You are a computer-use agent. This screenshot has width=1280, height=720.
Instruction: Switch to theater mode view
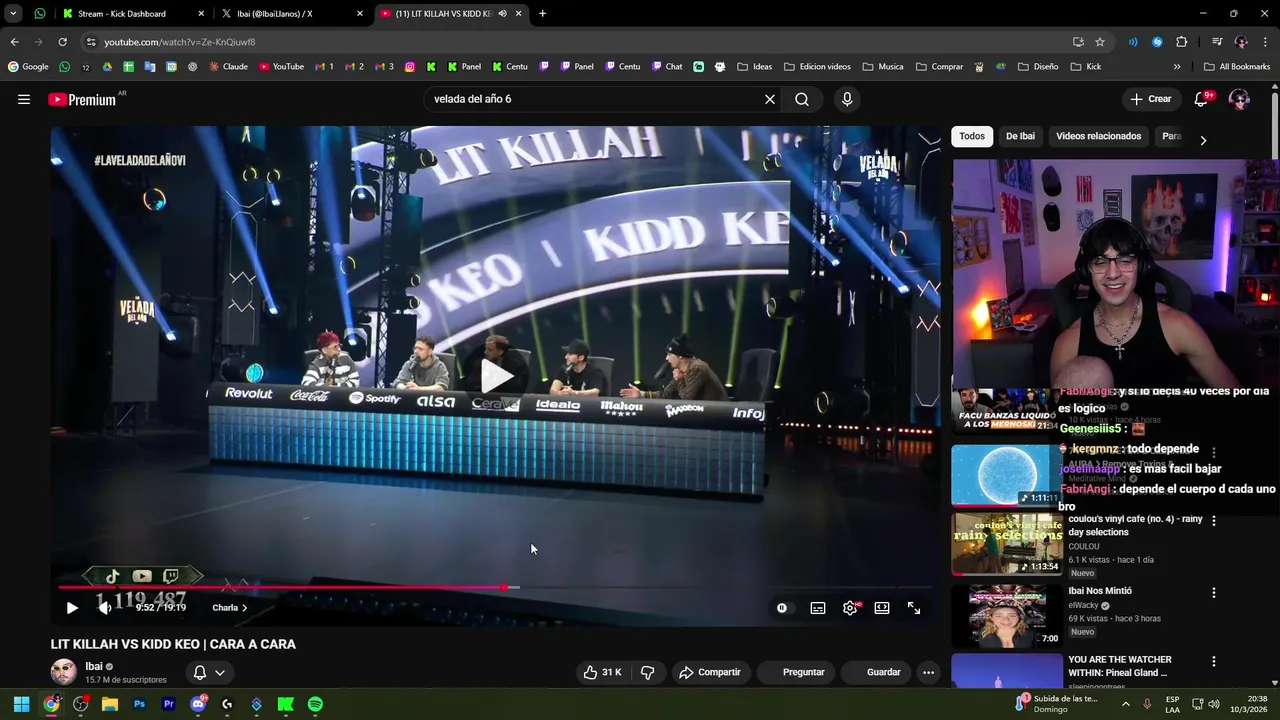tap(882, 608)
